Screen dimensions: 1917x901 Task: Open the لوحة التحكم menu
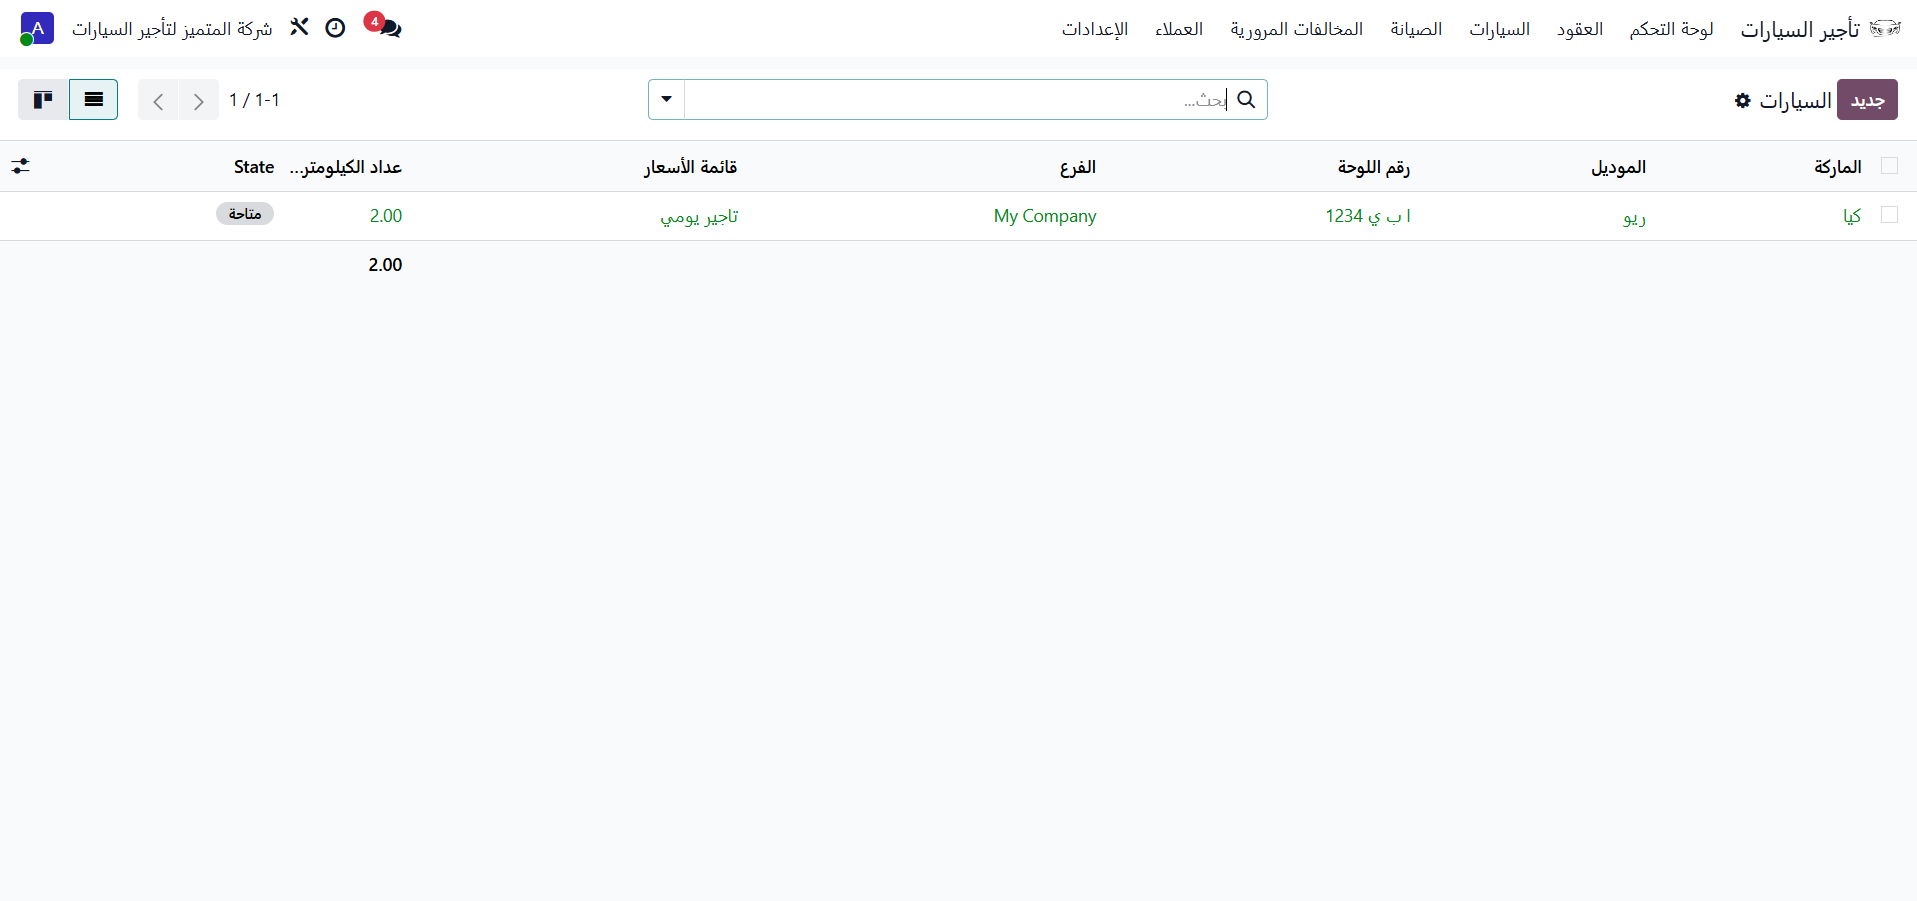pos(1671,29)
